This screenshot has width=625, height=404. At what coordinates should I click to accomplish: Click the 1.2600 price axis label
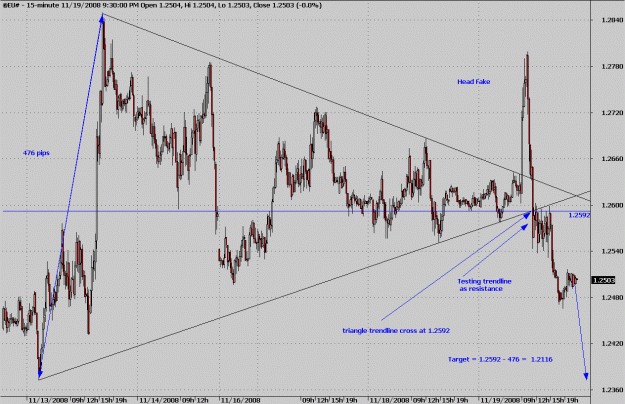point(612,205)
